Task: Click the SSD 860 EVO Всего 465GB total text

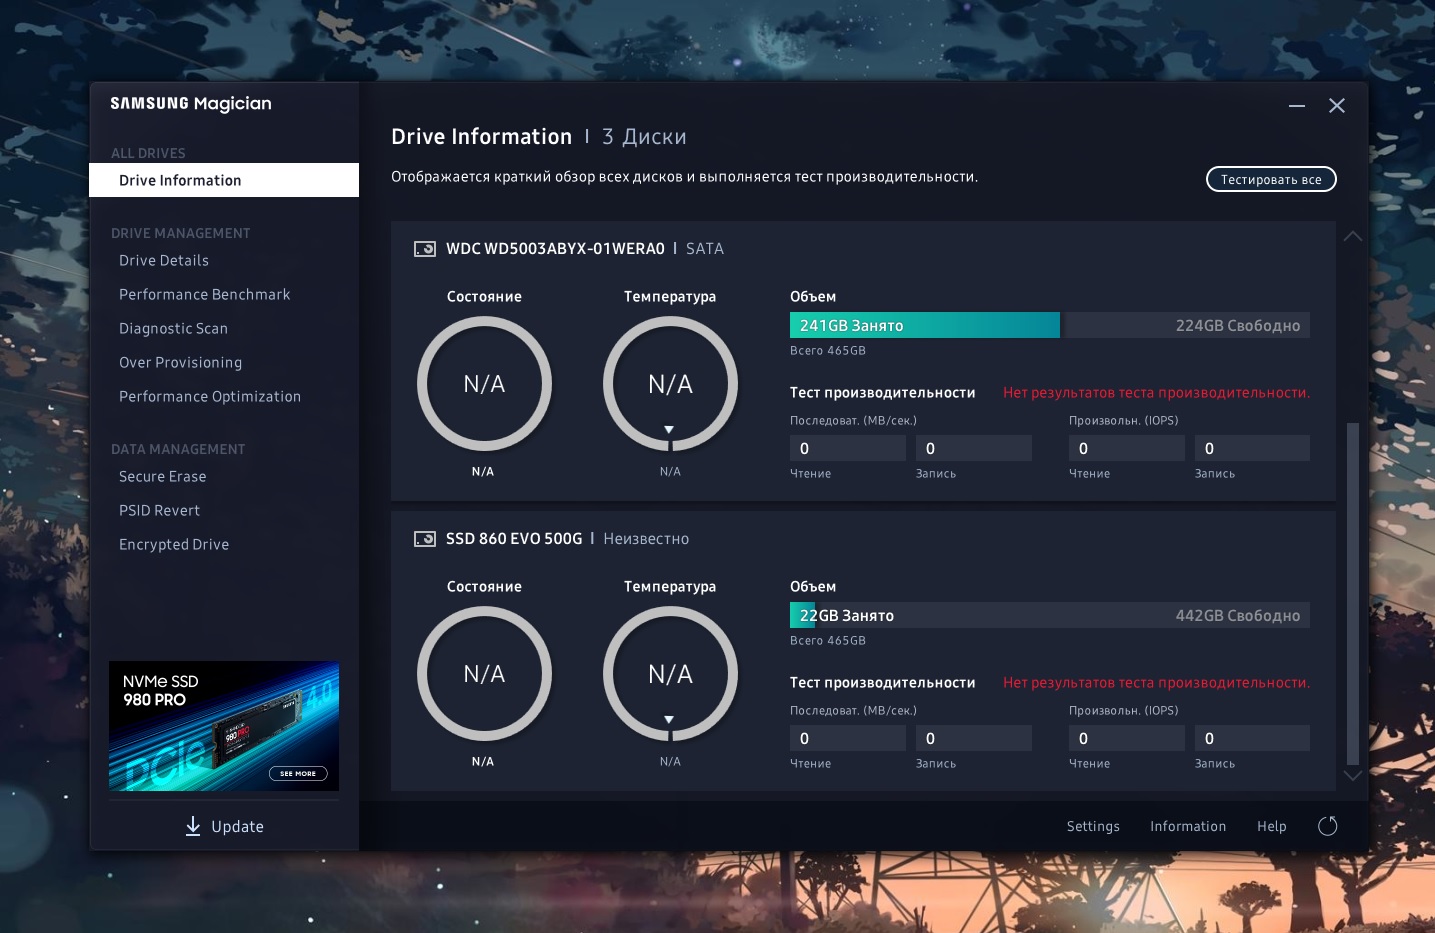Action: tap(828, 641)
